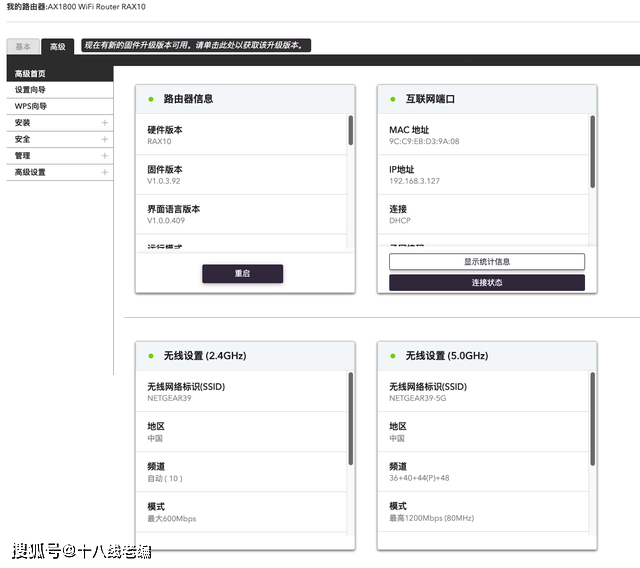This screenshot has width=640, height=568.
Task: Click the 无线设置 (5.0GHz) panel scrollbar
Action: [592, 410]
